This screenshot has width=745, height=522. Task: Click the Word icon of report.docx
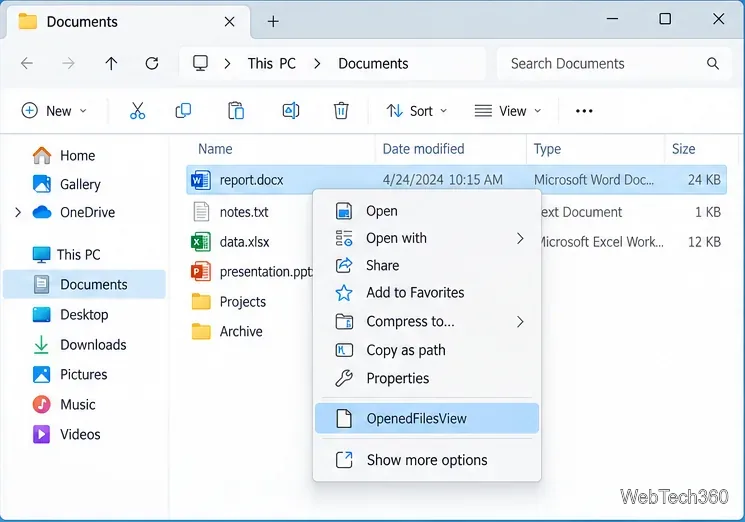click(201, 180)
